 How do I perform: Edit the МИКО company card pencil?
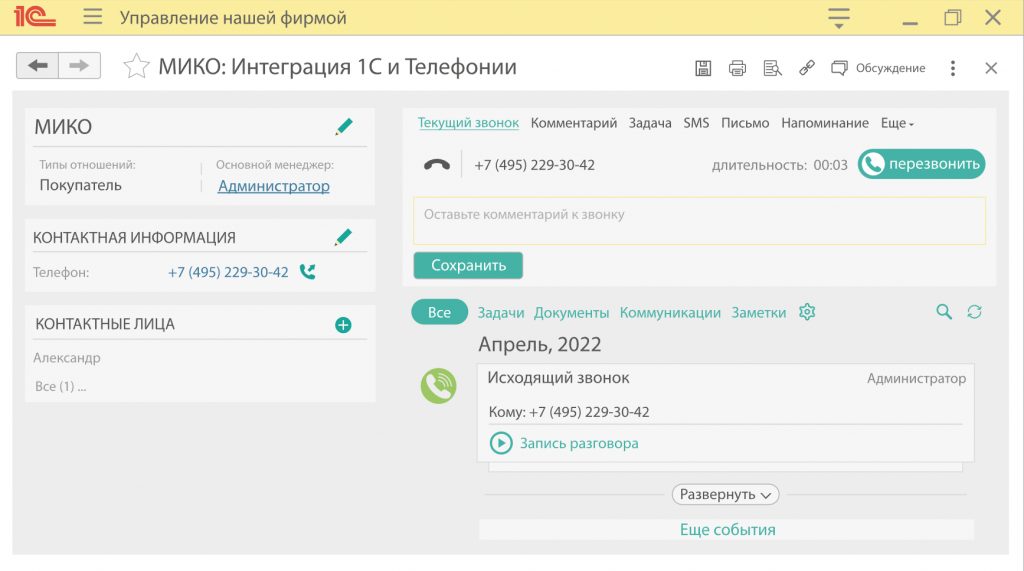coord(344,126)
